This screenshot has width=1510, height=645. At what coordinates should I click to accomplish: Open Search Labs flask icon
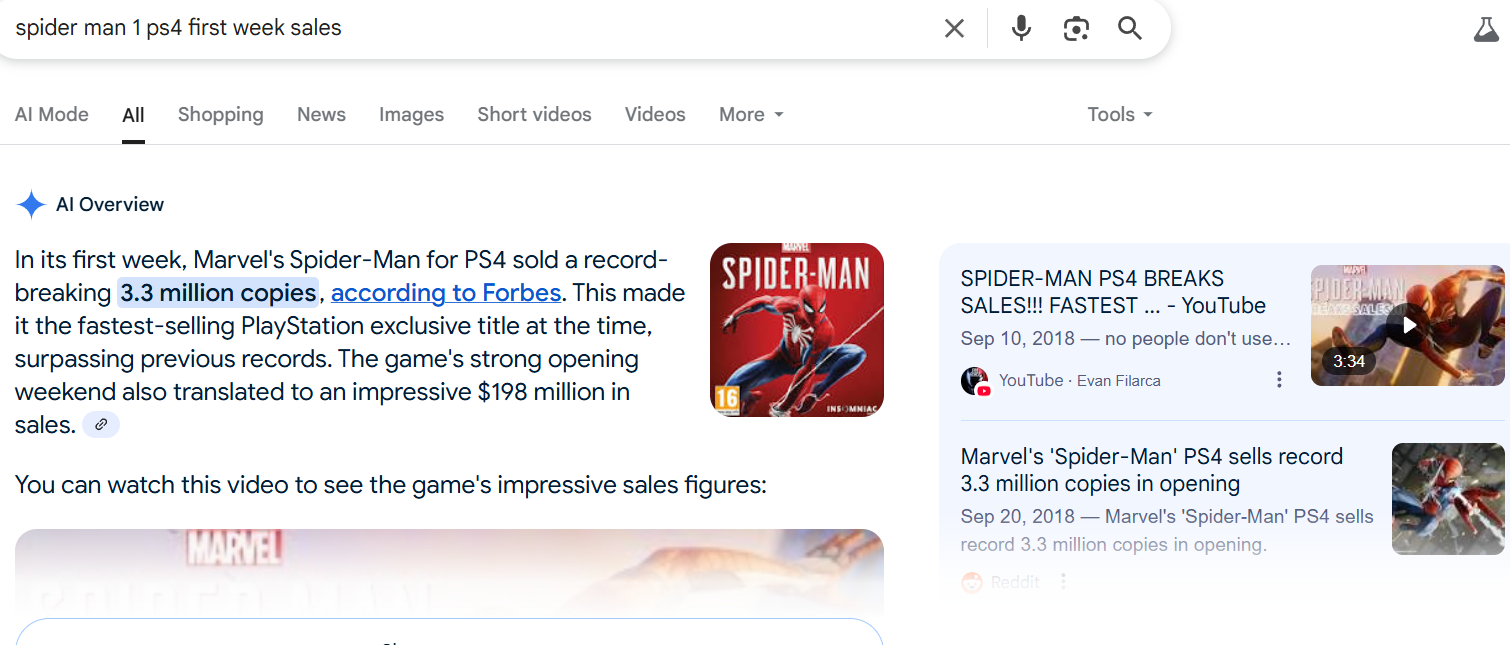1487,29
